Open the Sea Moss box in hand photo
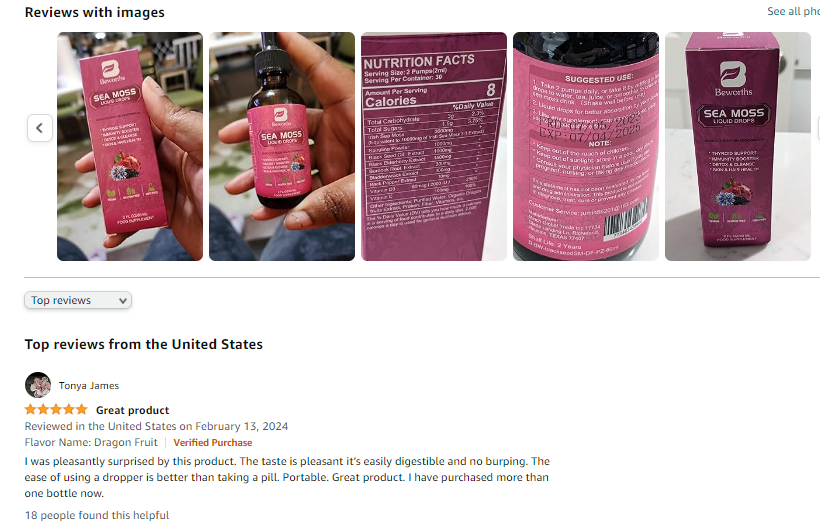Viewport: 820px width, 527px height. point(130,146)
